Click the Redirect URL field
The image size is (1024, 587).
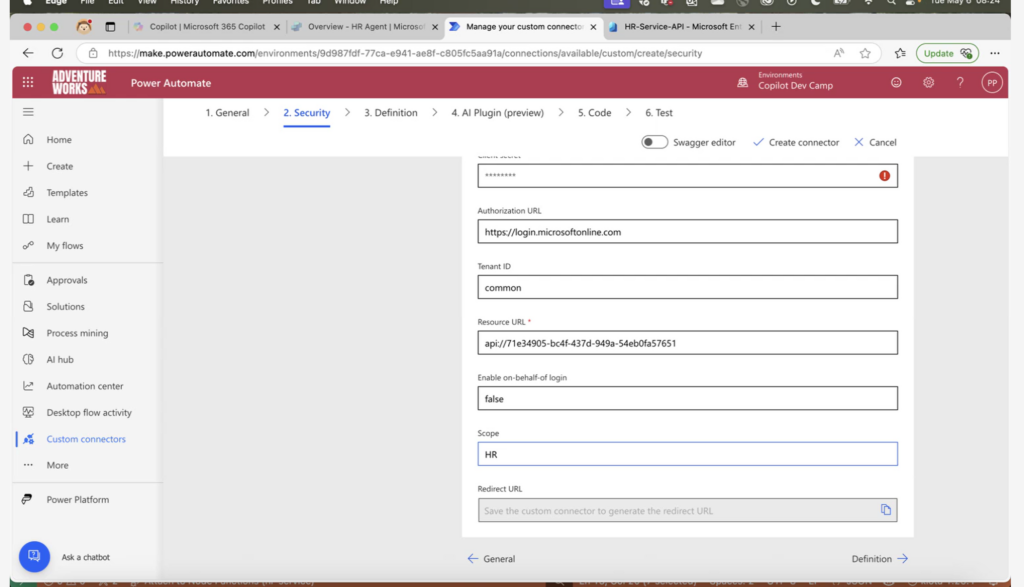[687, 510]
